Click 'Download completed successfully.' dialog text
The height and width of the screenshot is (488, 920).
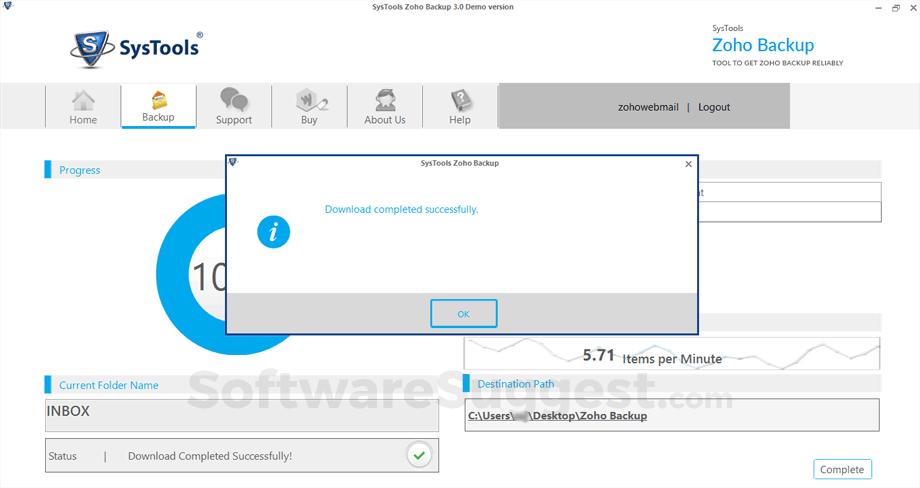pos(402,209)
